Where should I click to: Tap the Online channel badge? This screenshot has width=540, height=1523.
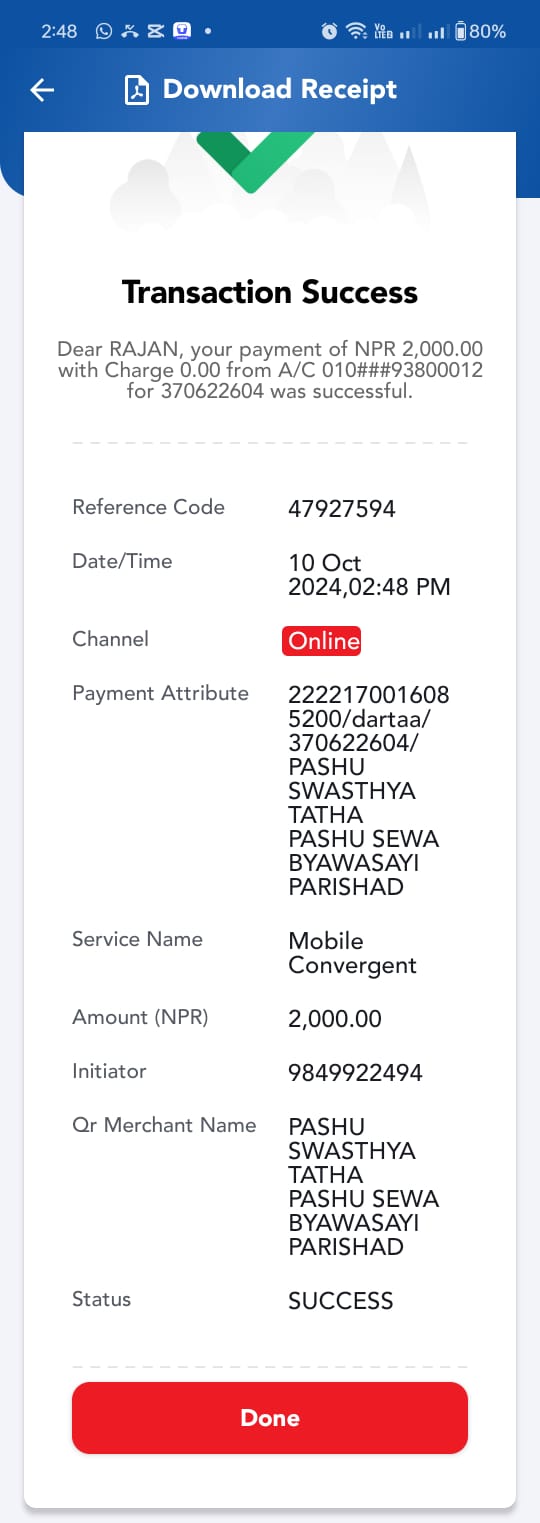(x=322, y=640)
